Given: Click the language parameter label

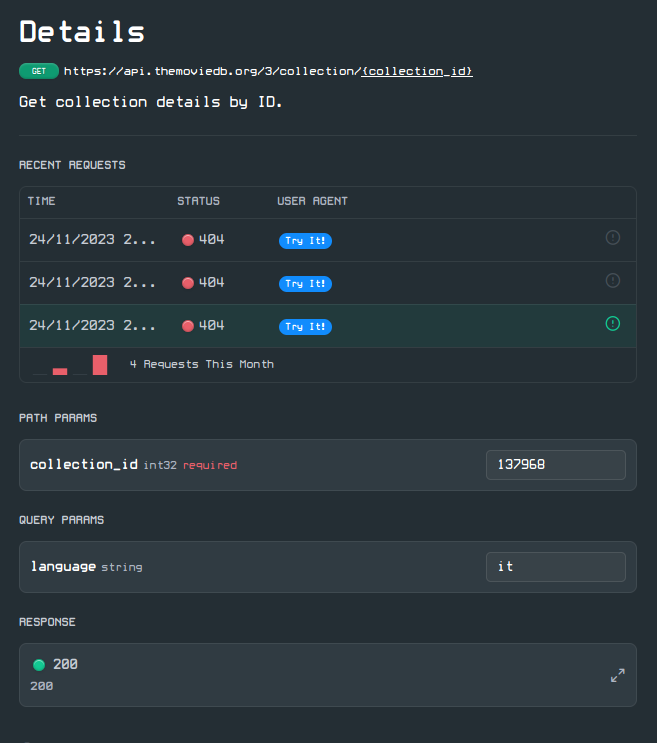Looking at the screenshot, I should [63, 567].
